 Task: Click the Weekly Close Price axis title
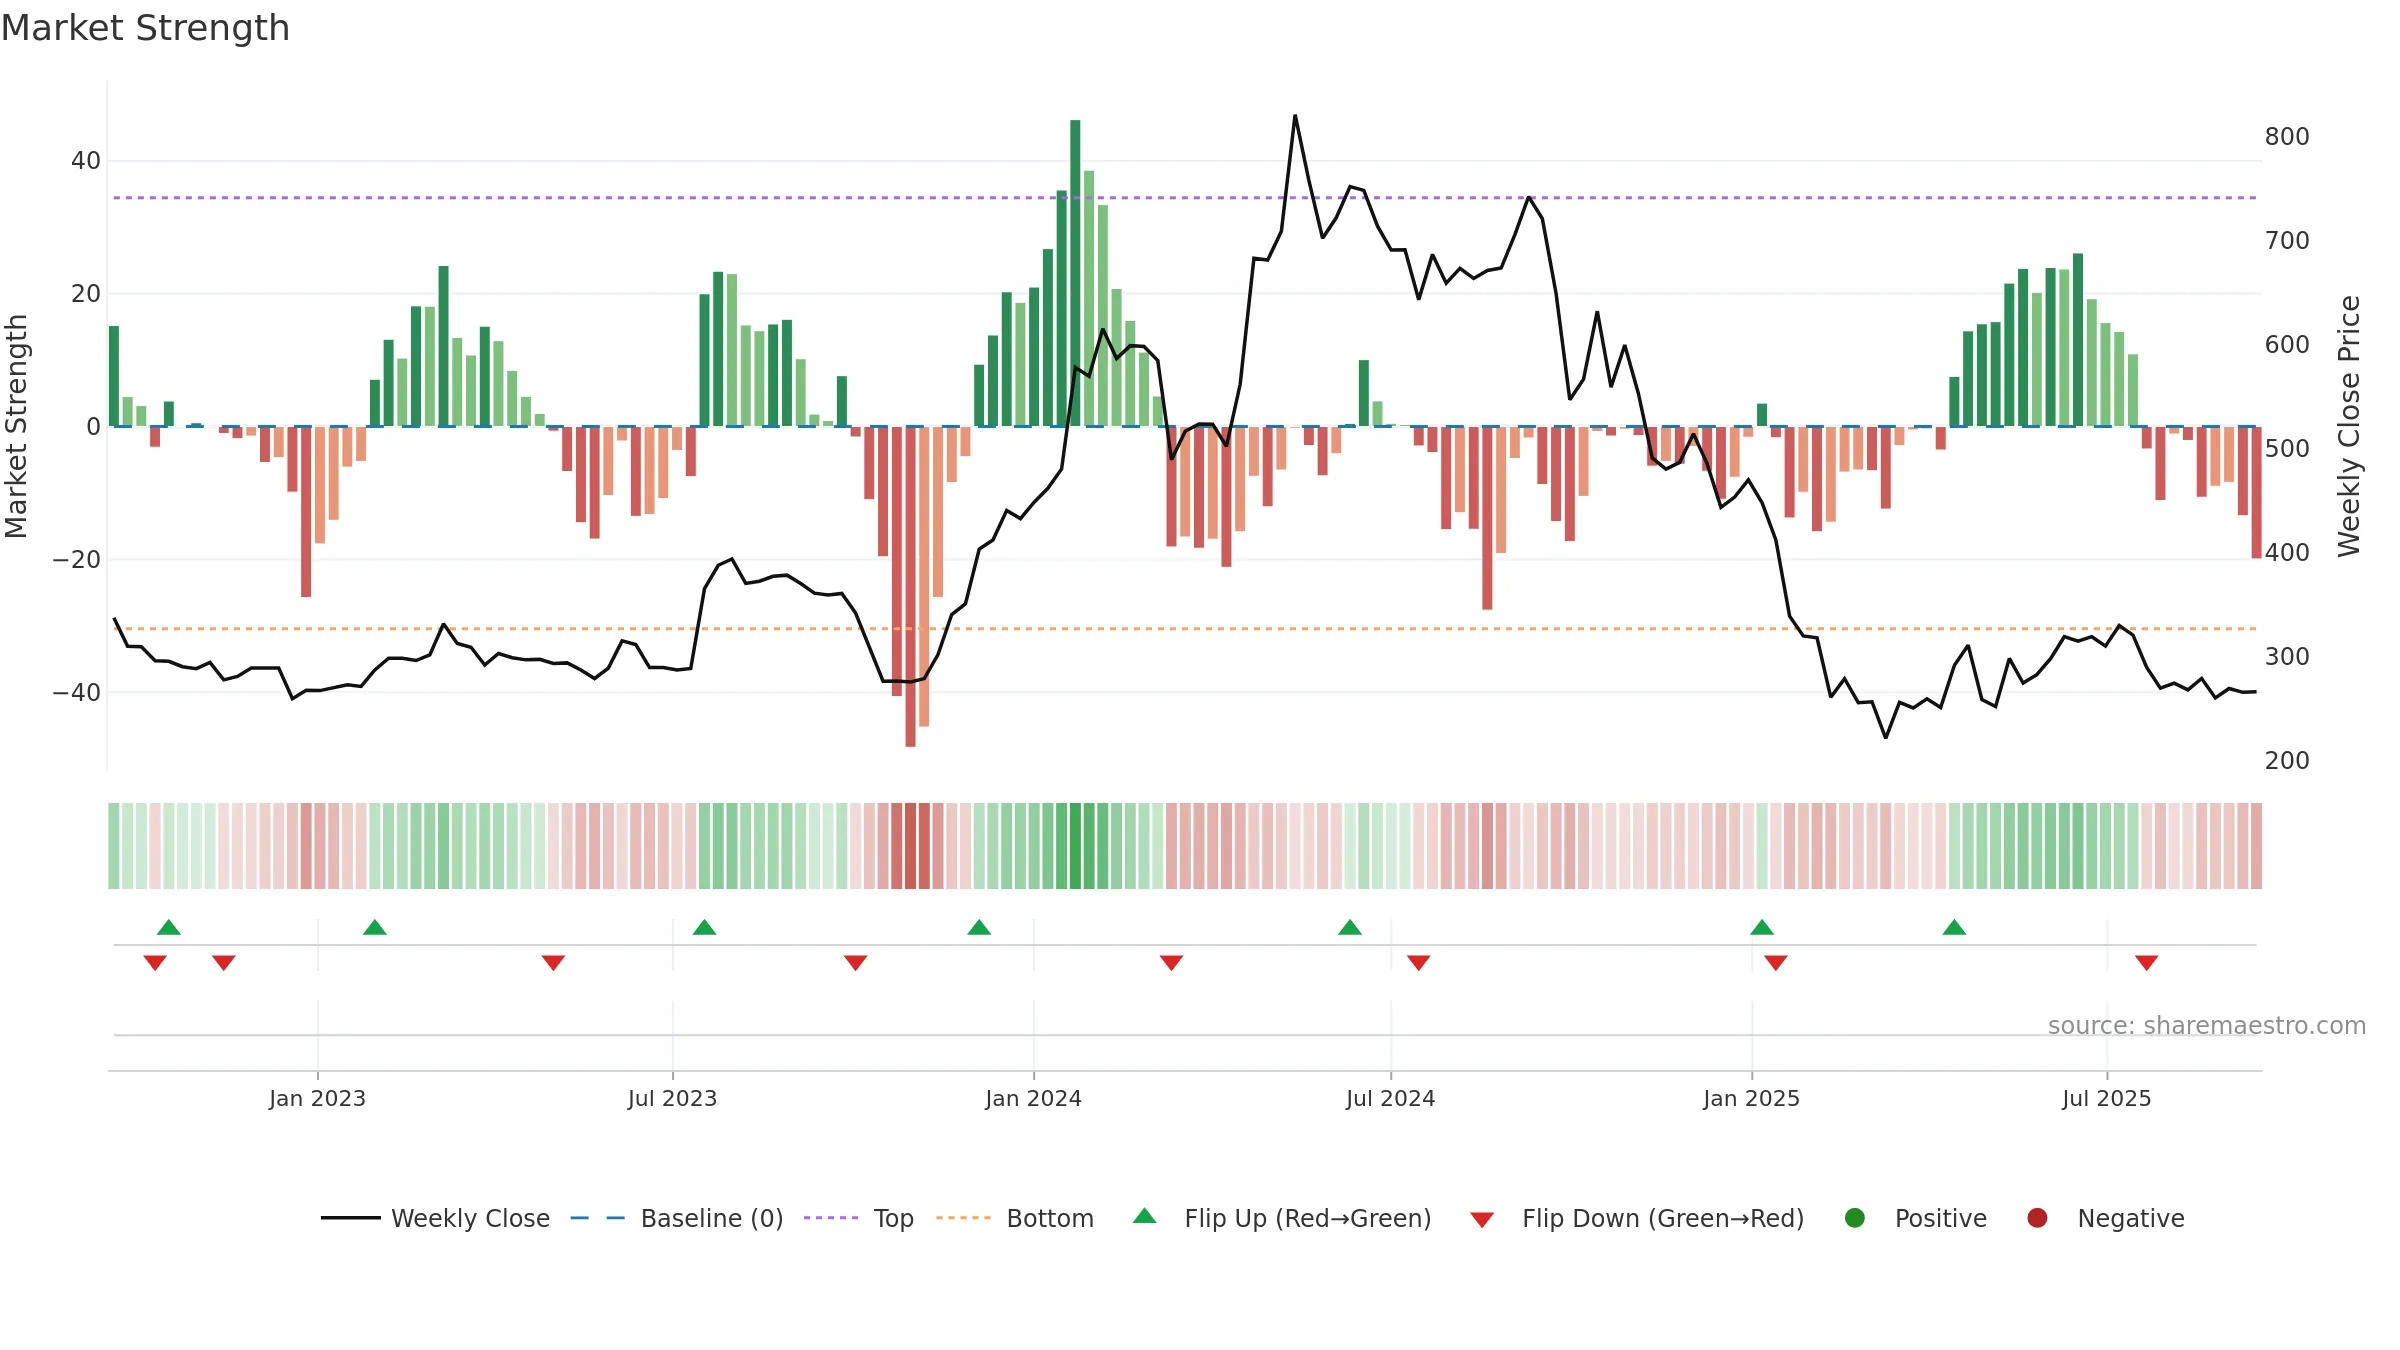point(2349,426)
